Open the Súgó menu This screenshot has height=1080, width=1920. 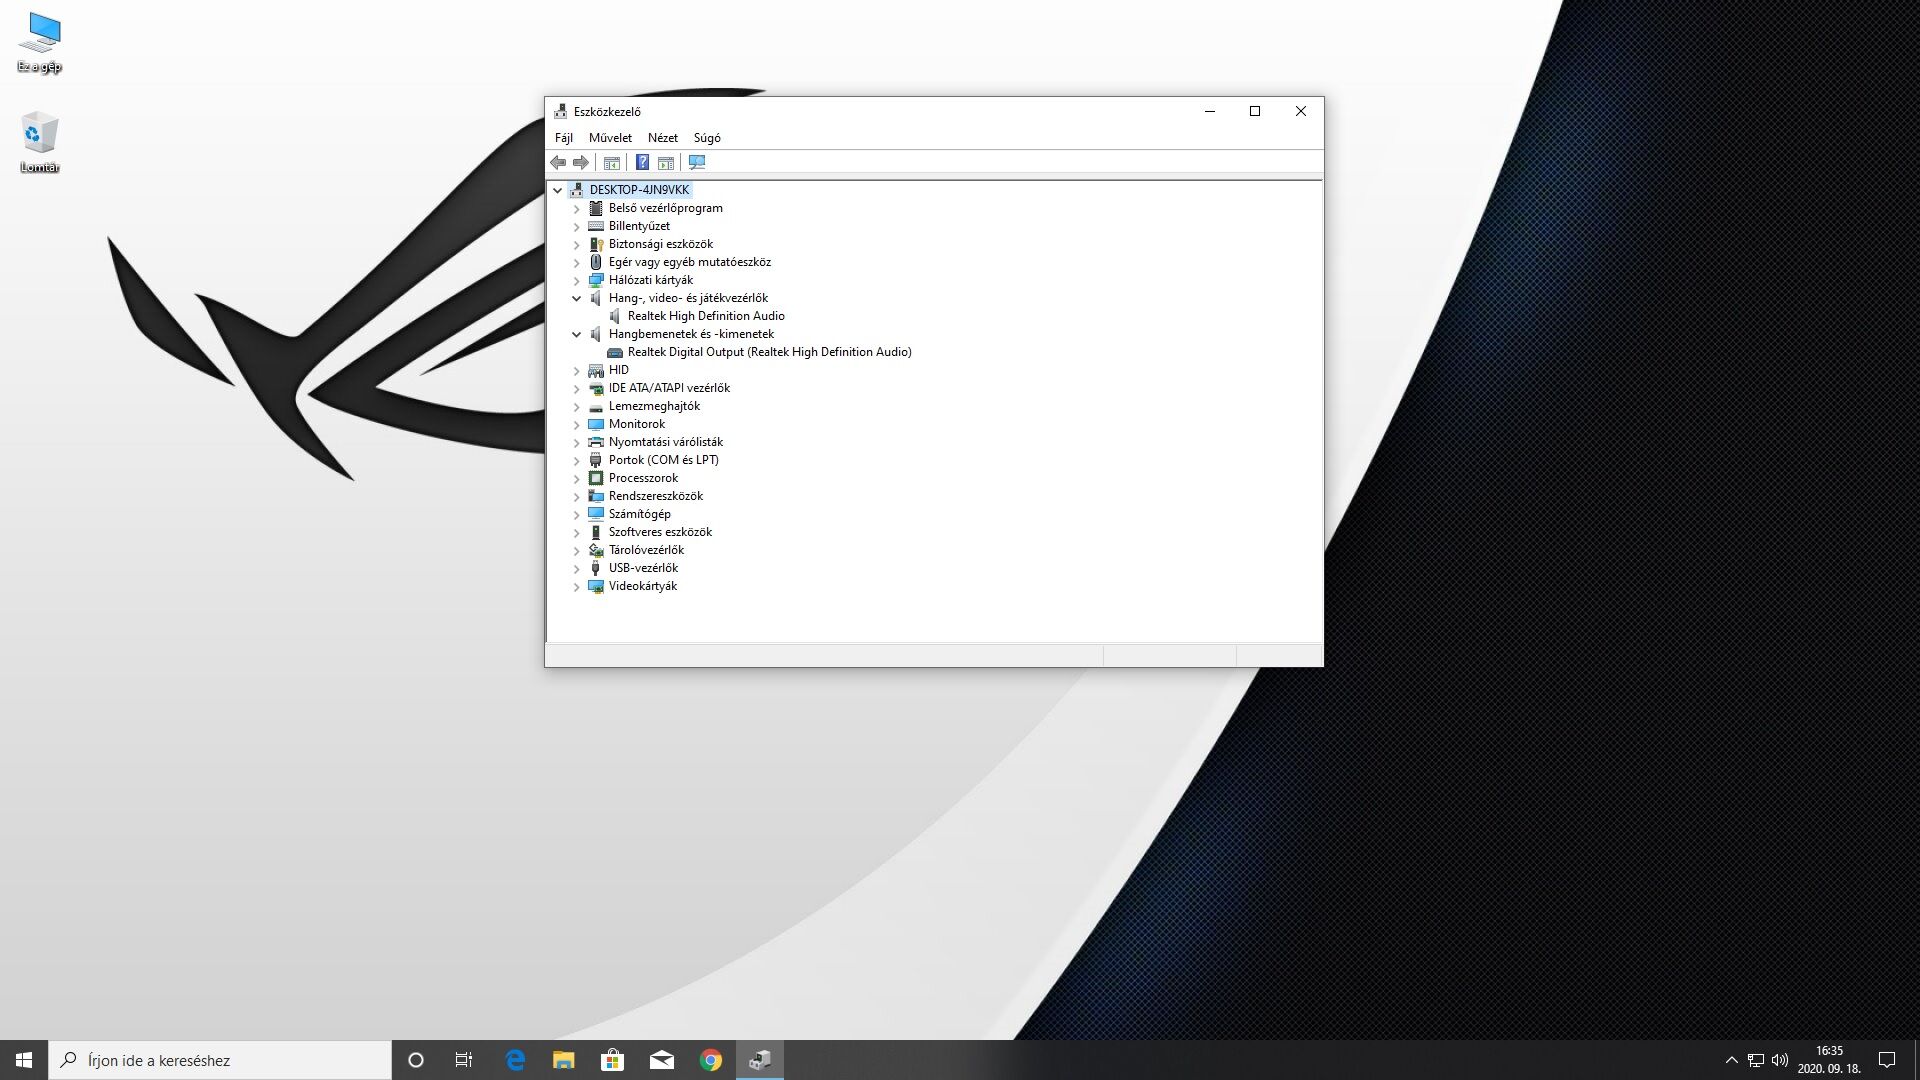click(x=707, y=138)
